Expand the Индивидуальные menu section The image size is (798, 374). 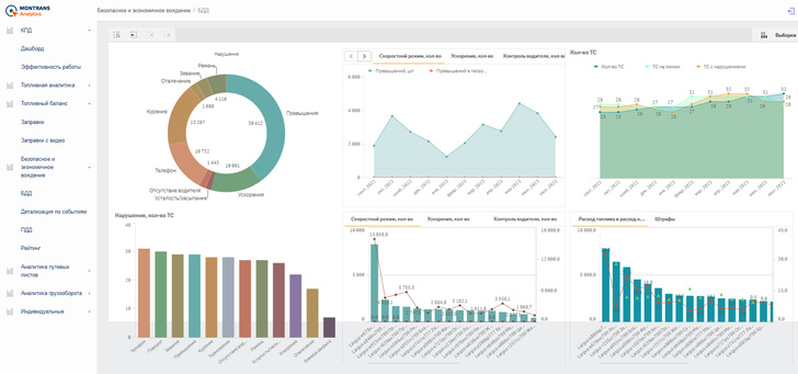tap(89, 311)
